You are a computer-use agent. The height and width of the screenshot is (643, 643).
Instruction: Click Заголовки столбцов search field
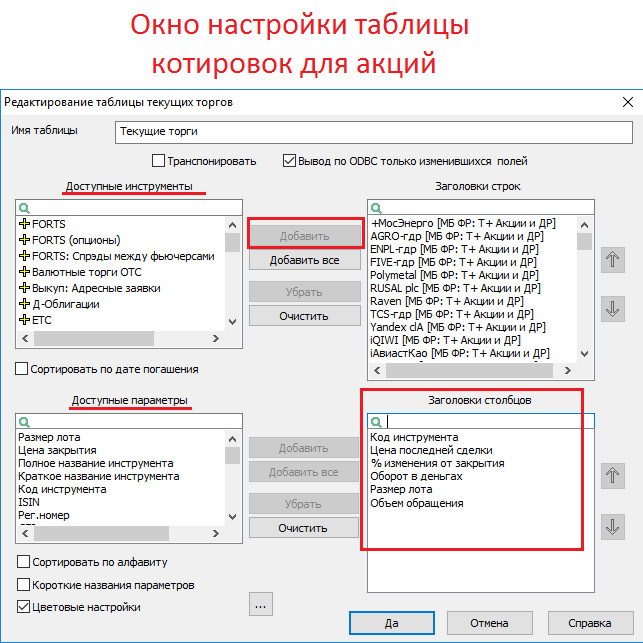click(481, 421)
